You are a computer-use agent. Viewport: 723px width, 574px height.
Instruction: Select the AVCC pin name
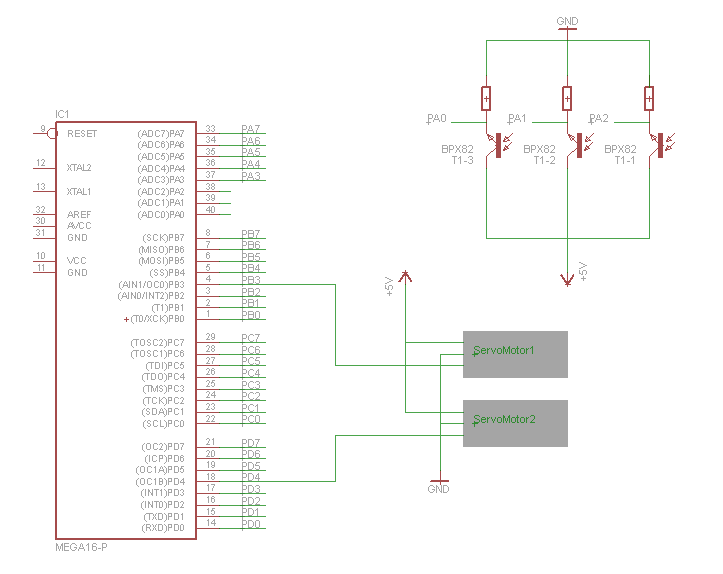79,226
